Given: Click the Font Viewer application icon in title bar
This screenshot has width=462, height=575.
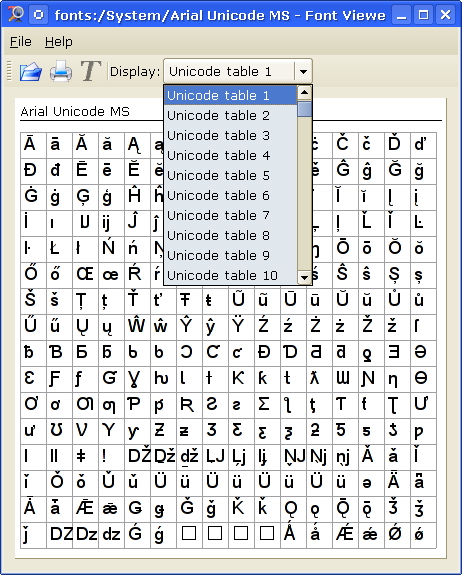Looking at the screenshot, I should click(x=15, y=15).
